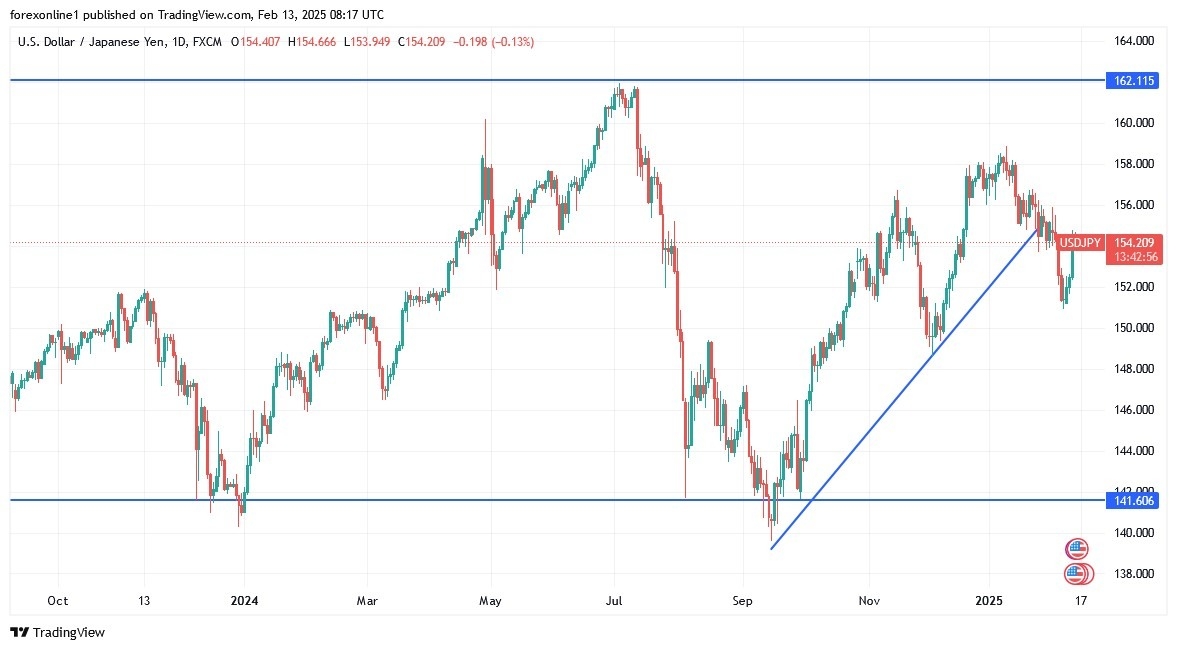Click the -0.198 (-0.13%) change value
1177x650 pixels.
tap(492, 42)
